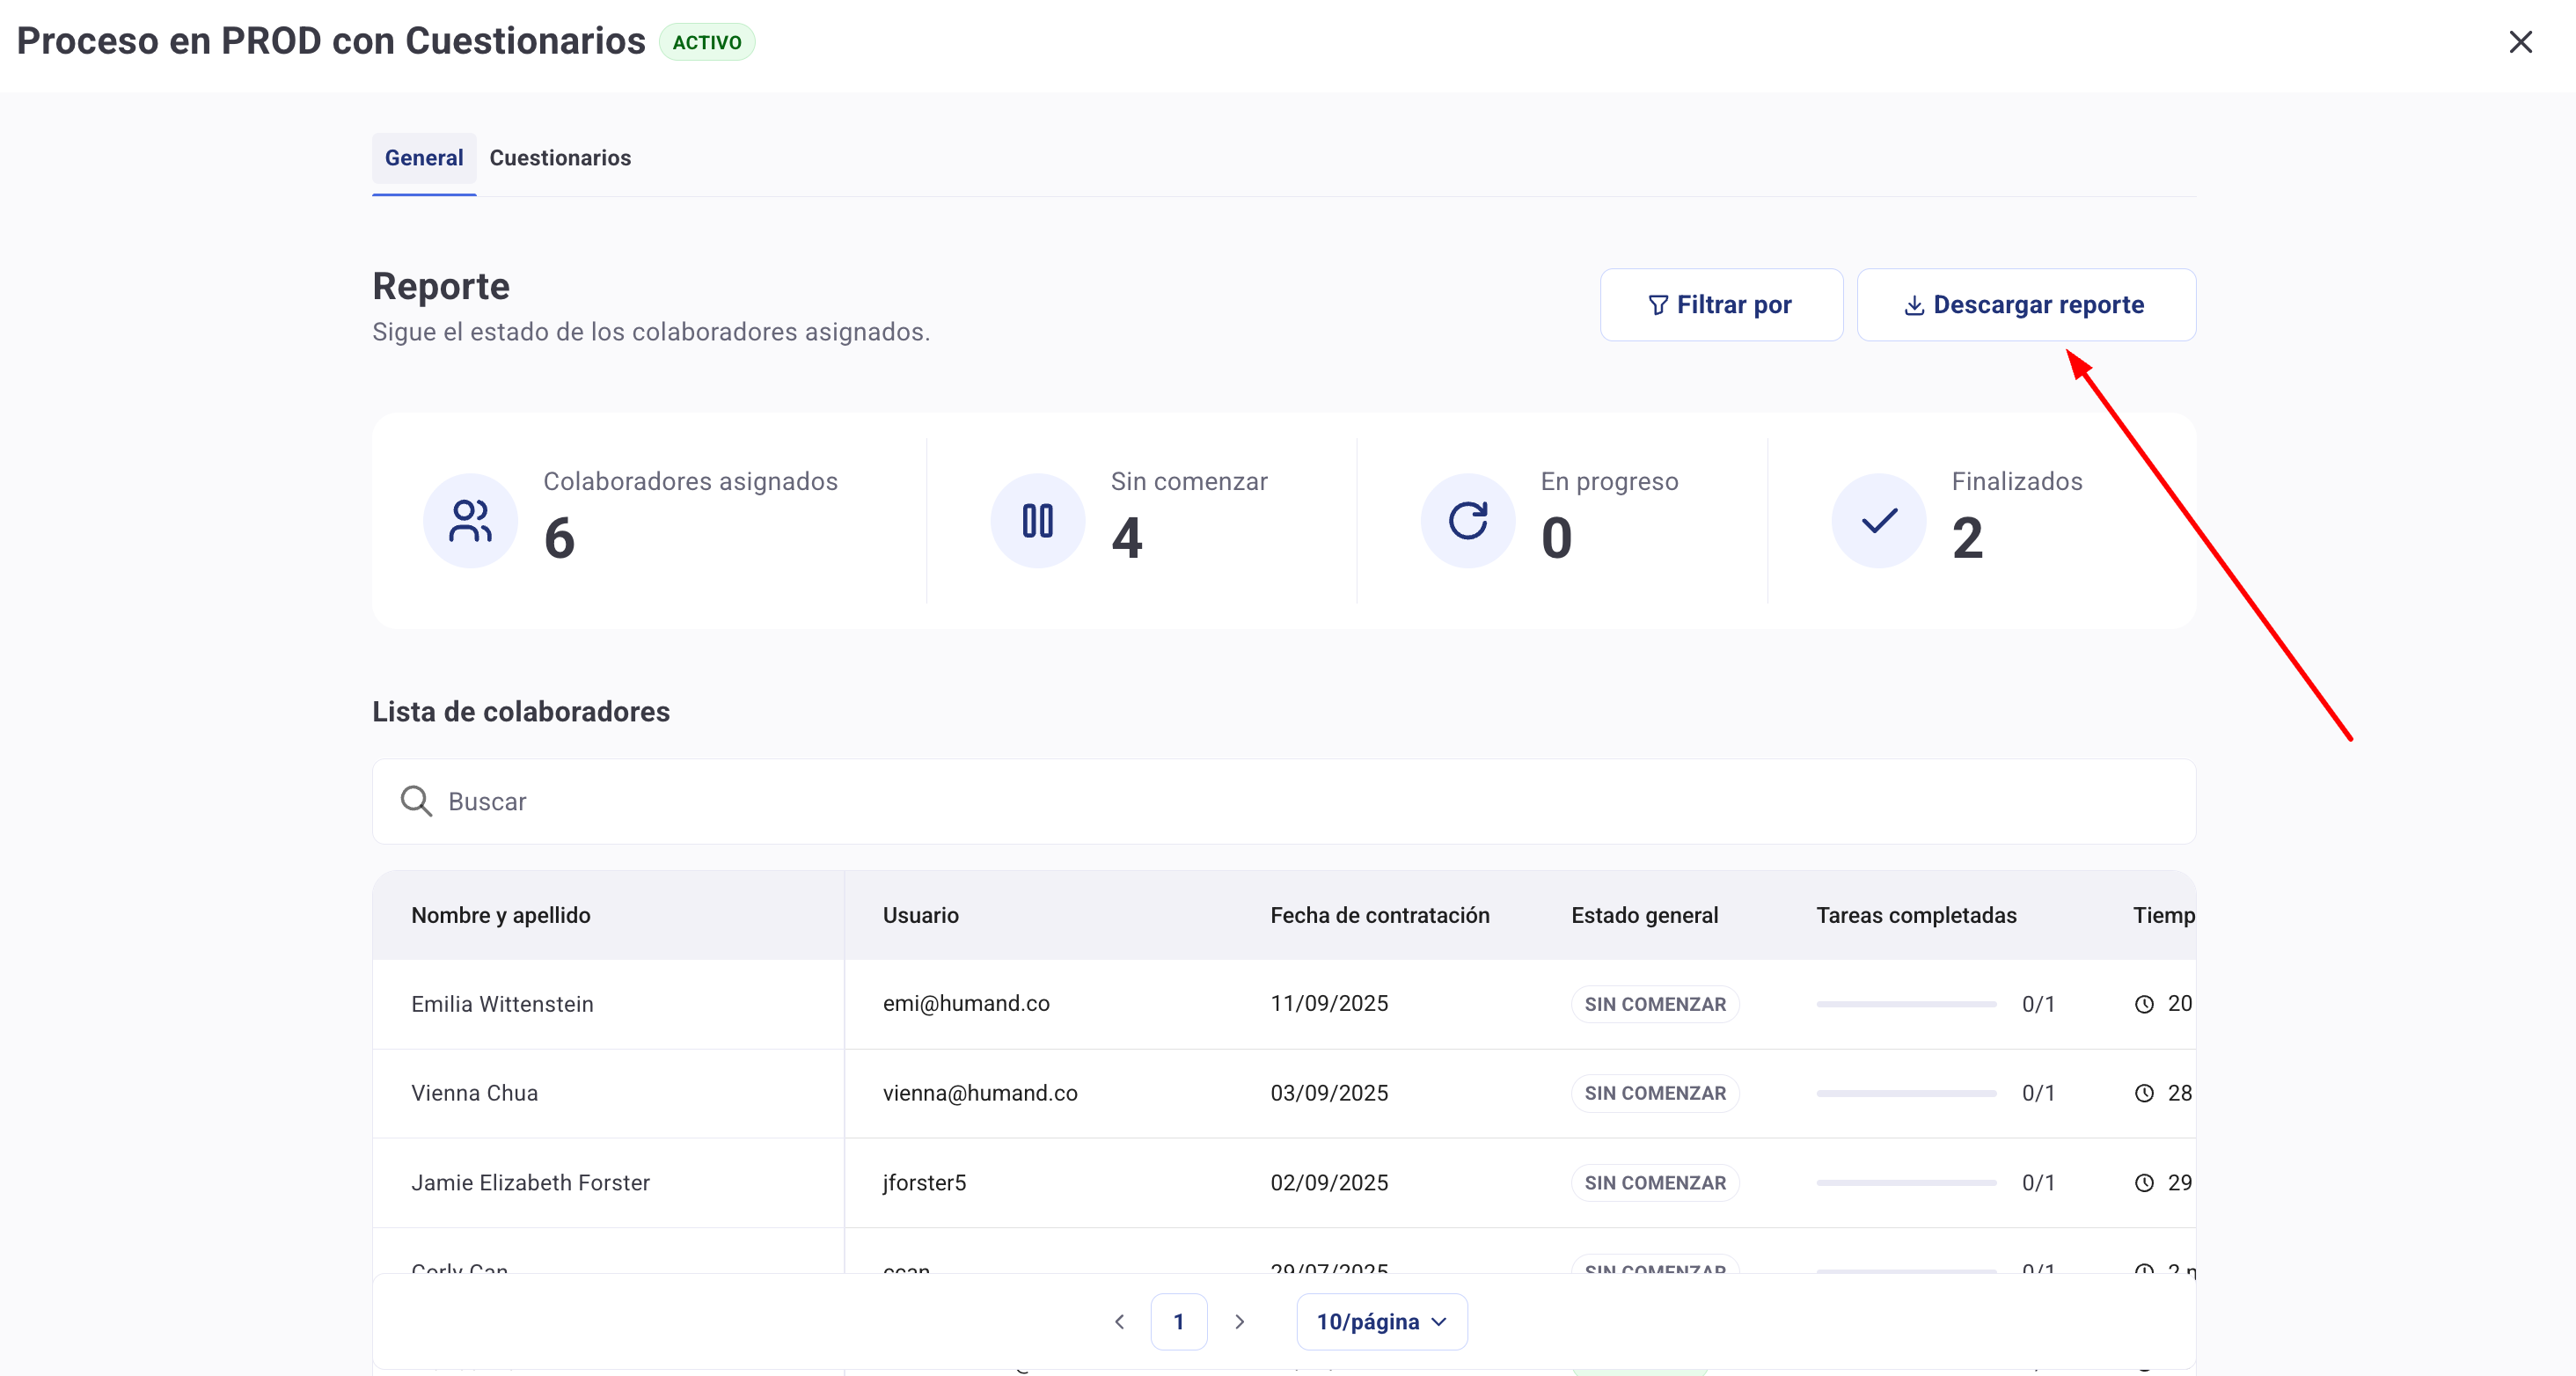Screen dimensions: 2576x1376
Task: Click SIN COMENZAR badge for Vienna Chua
Action: pyautogui.click(x=1654, y=1093)
